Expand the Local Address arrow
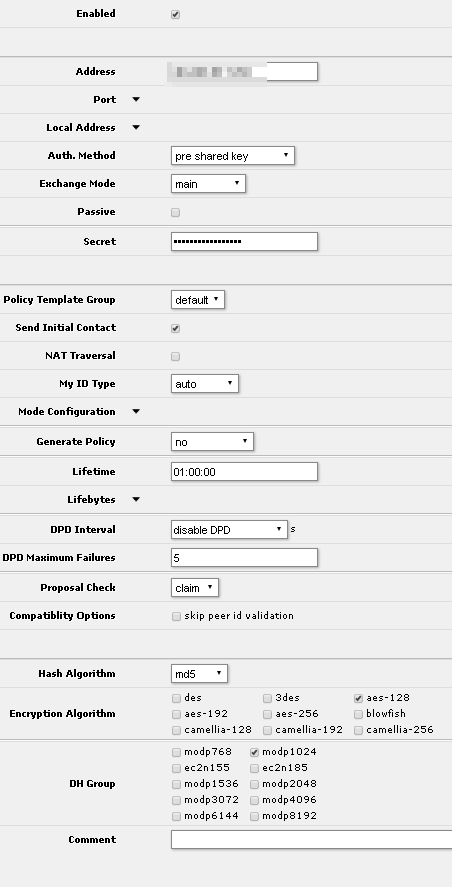This screenshot has width=452, height=887. pyautogui.click(x=136, y=128)
